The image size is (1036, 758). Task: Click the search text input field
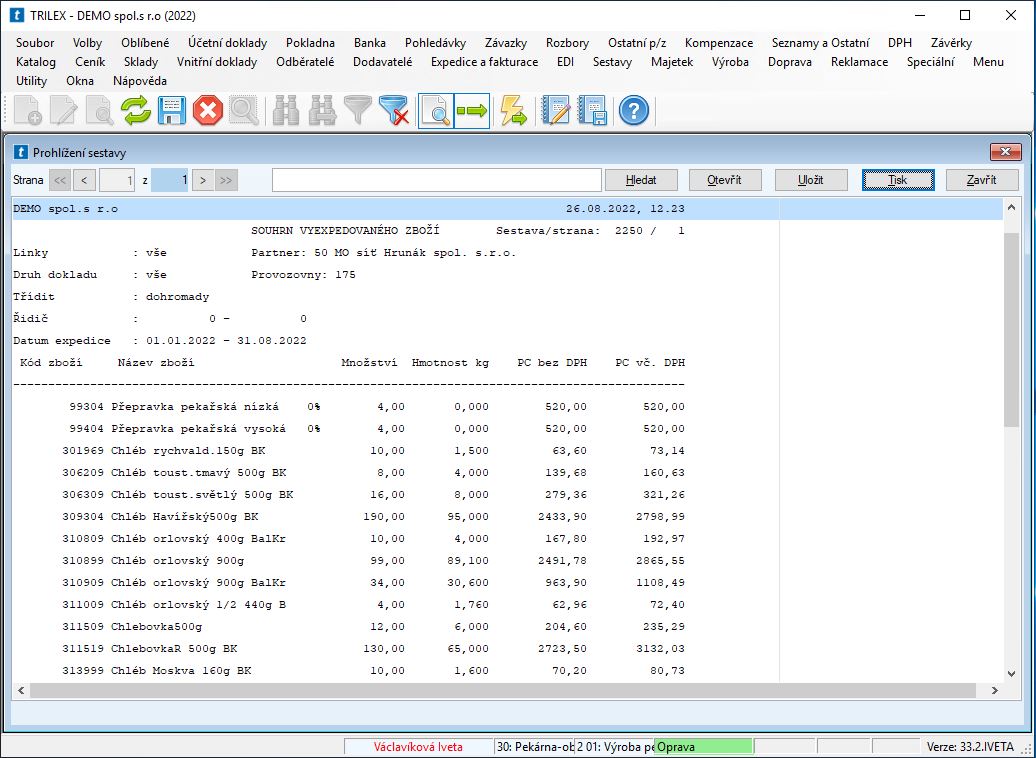point(435,180)
